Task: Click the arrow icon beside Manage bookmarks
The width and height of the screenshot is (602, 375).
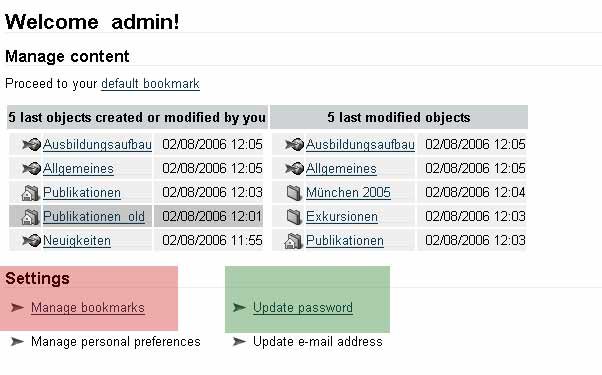Action: point(17,307)
